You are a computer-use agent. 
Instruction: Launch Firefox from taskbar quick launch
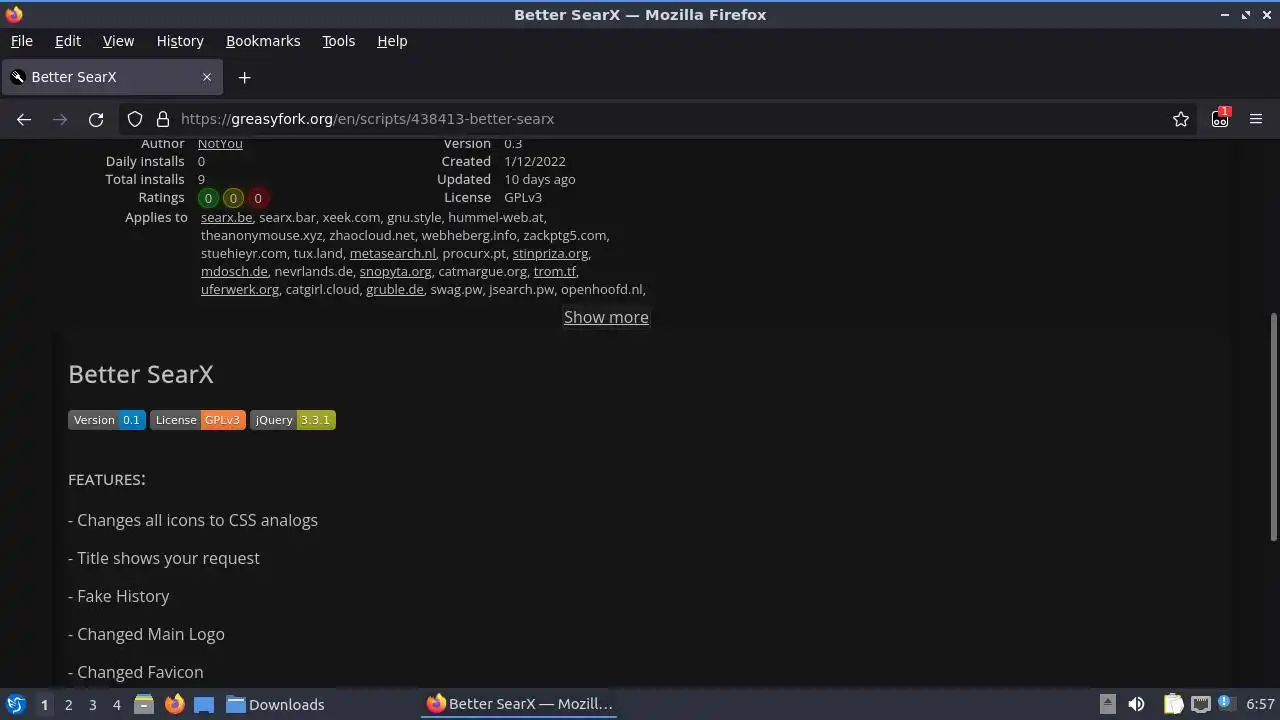pos(174,704)
